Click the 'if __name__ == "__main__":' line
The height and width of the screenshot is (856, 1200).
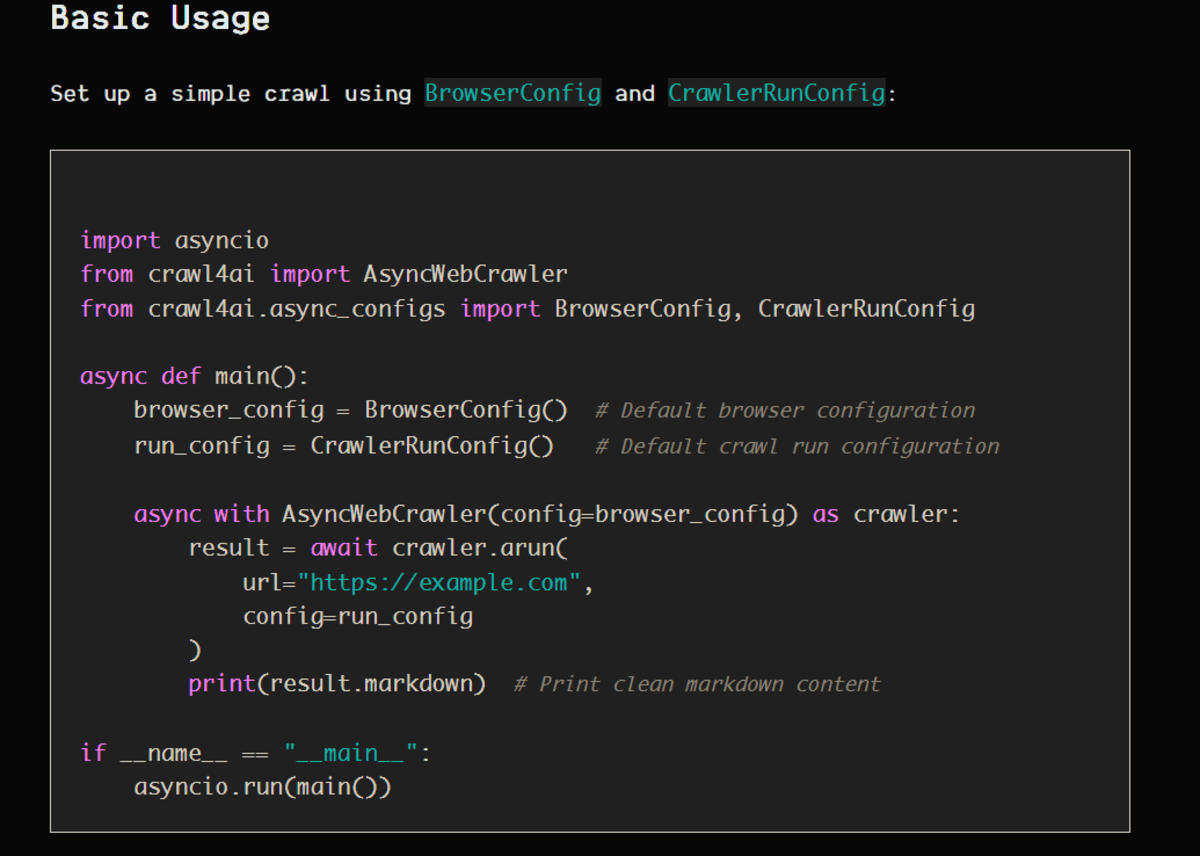255,753
